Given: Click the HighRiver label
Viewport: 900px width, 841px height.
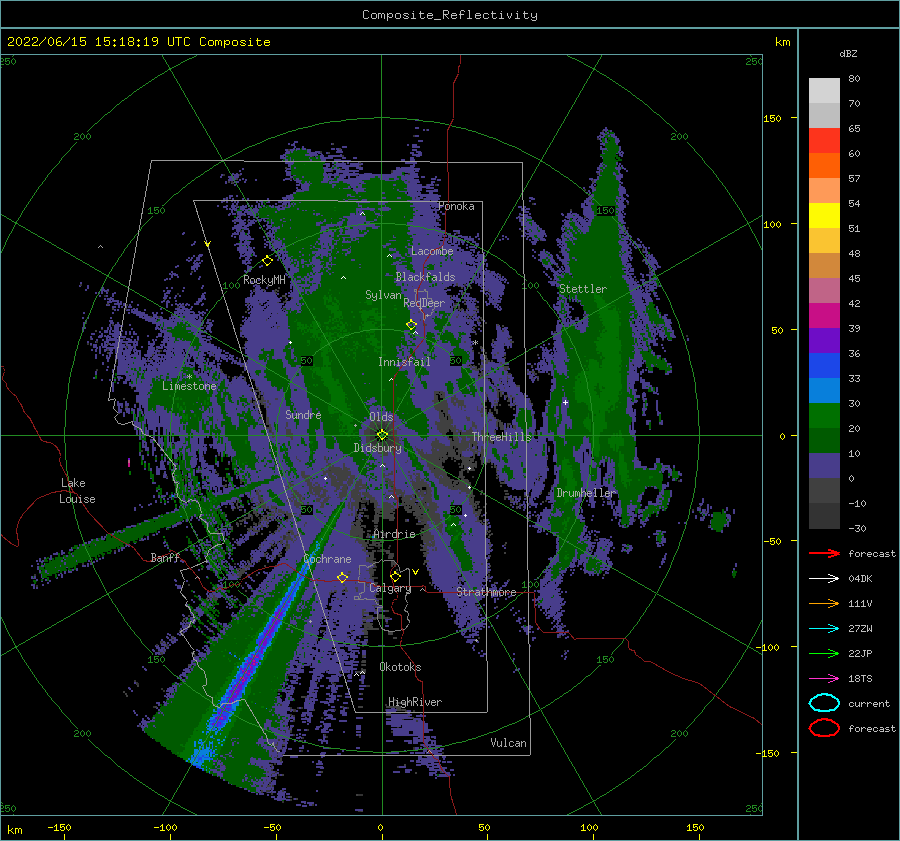Looking at the screenshot, I should [415, 702].
